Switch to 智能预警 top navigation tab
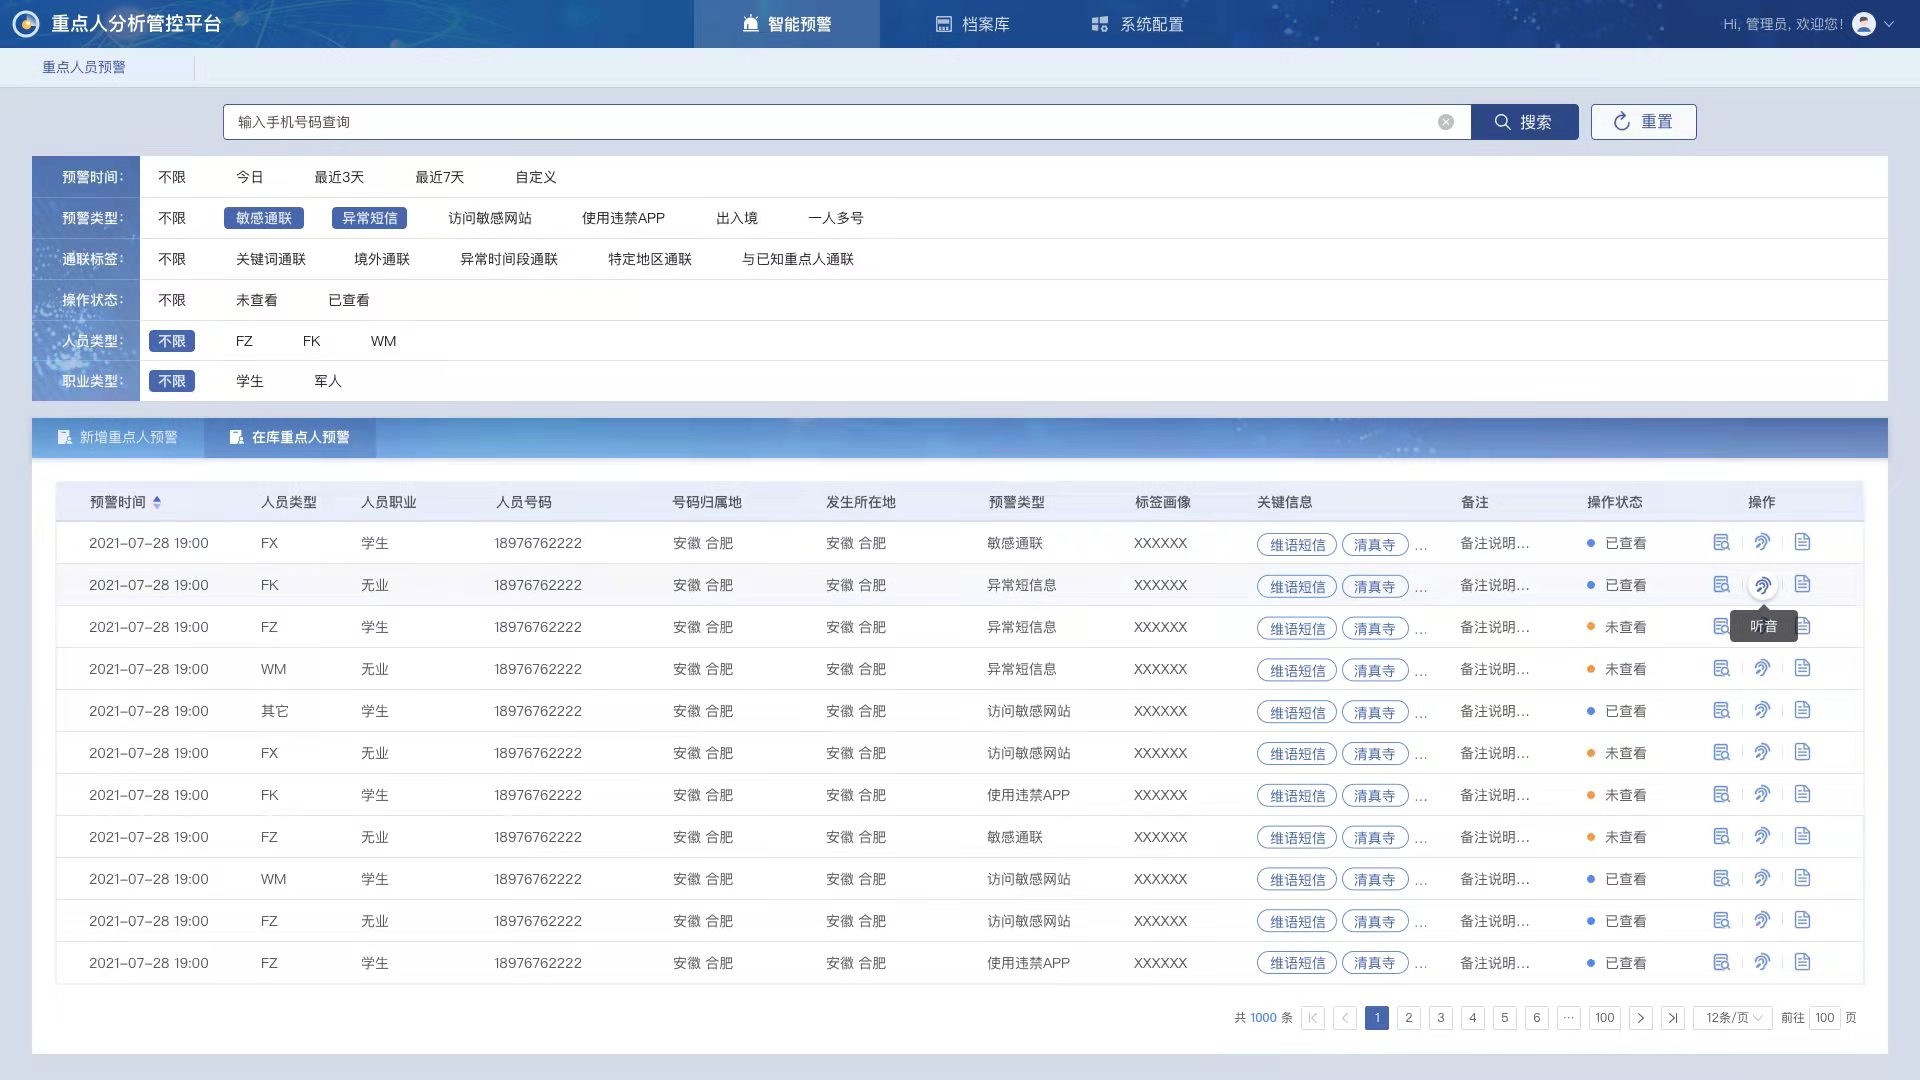This screenshot has width=1920, height=1080. [x=787, y=24]
